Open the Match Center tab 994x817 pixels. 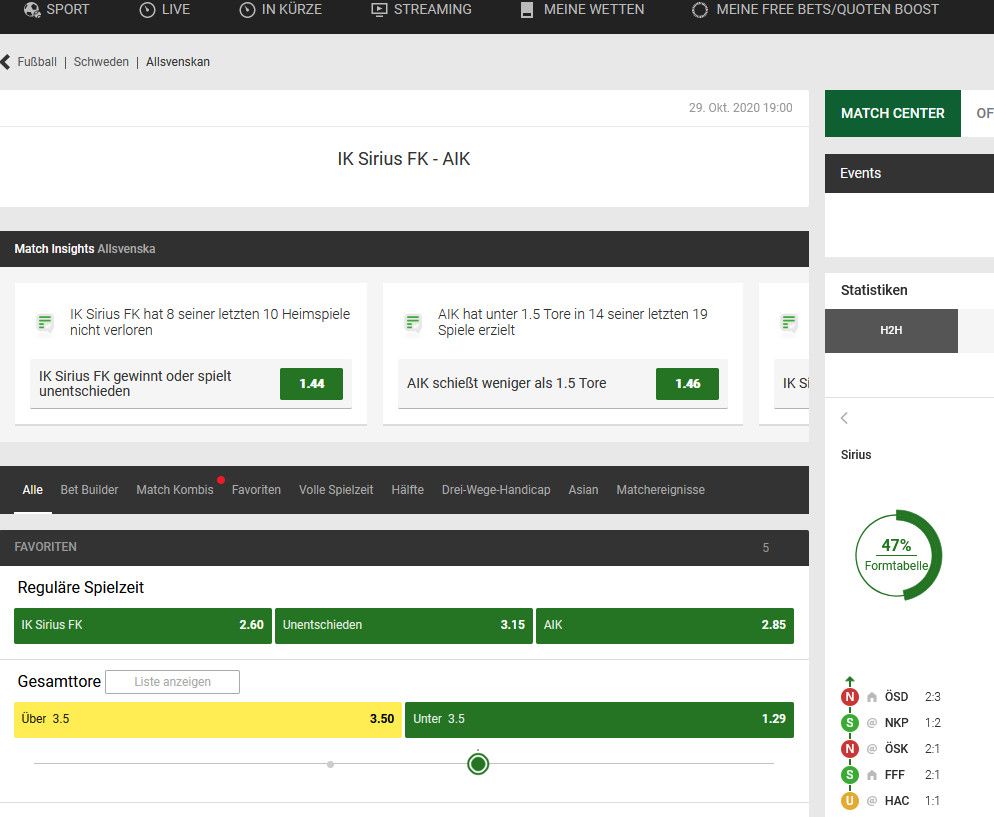[893, 113]
